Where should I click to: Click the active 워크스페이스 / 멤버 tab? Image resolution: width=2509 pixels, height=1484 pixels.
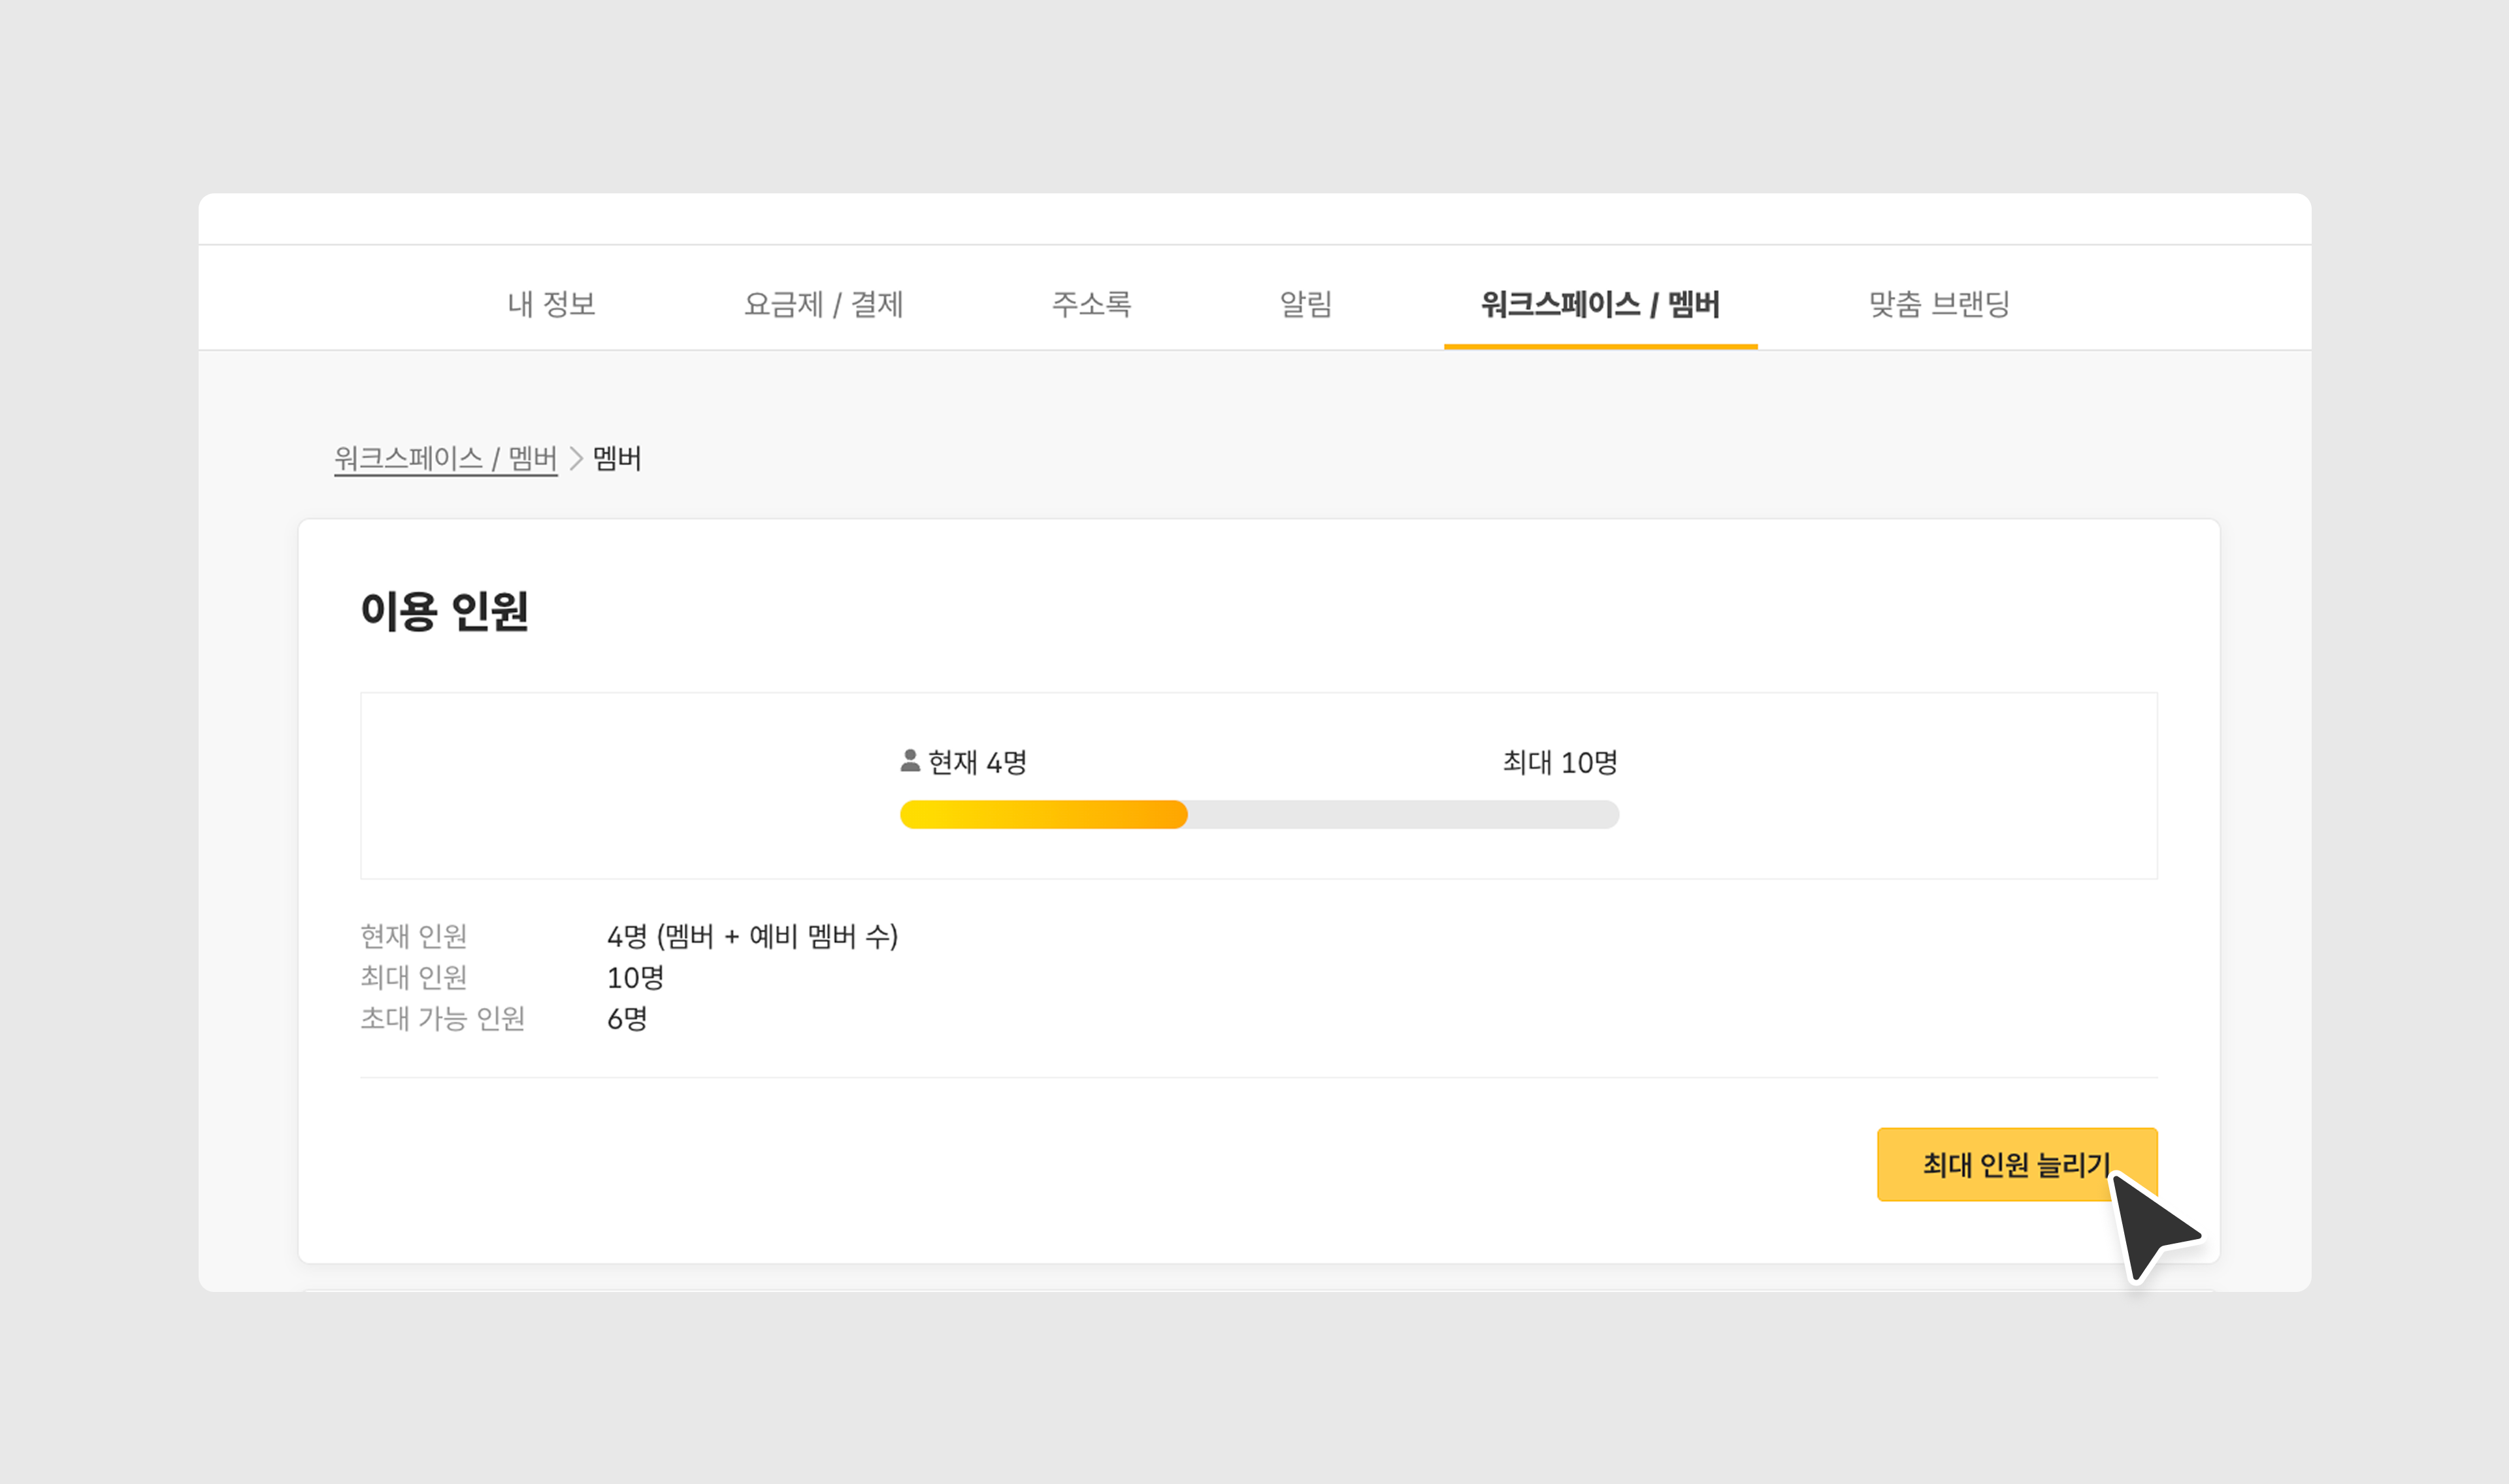click(1600, 303)
